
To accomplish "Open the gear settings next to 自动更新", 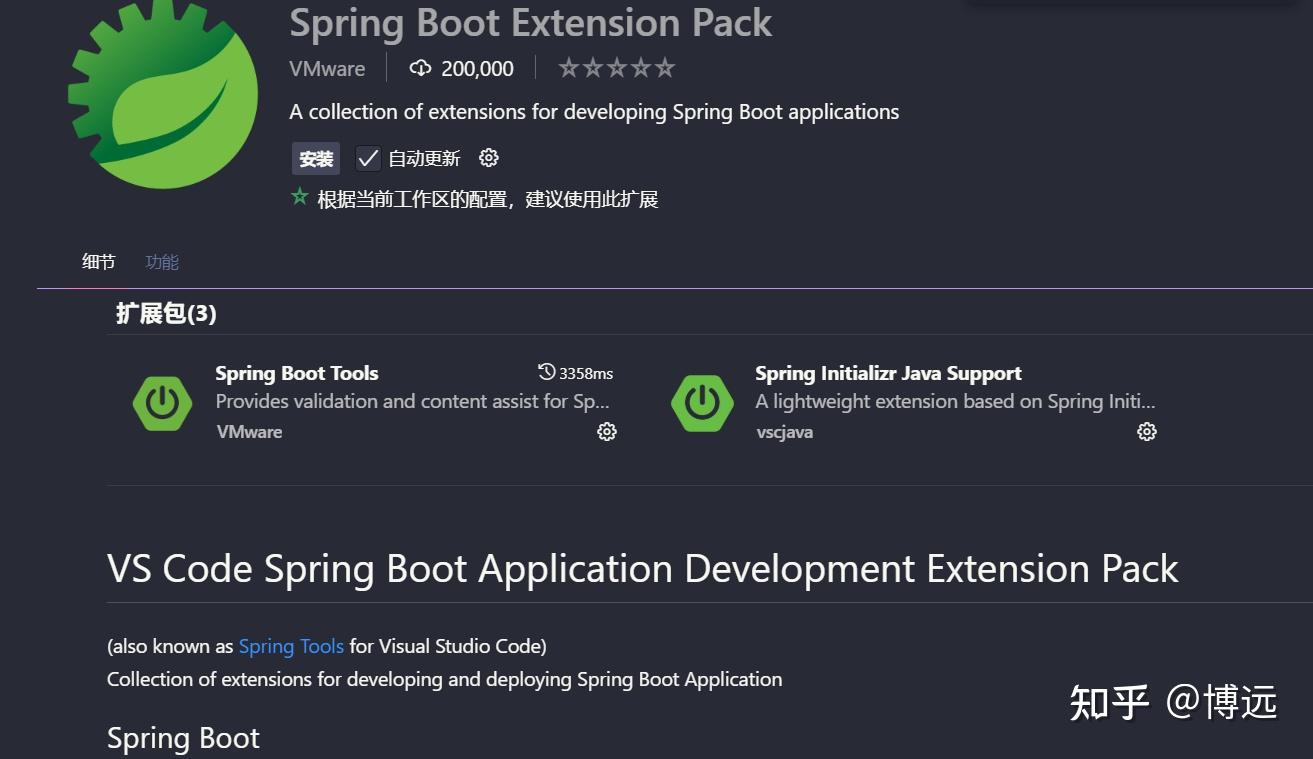I will [489, 158].
